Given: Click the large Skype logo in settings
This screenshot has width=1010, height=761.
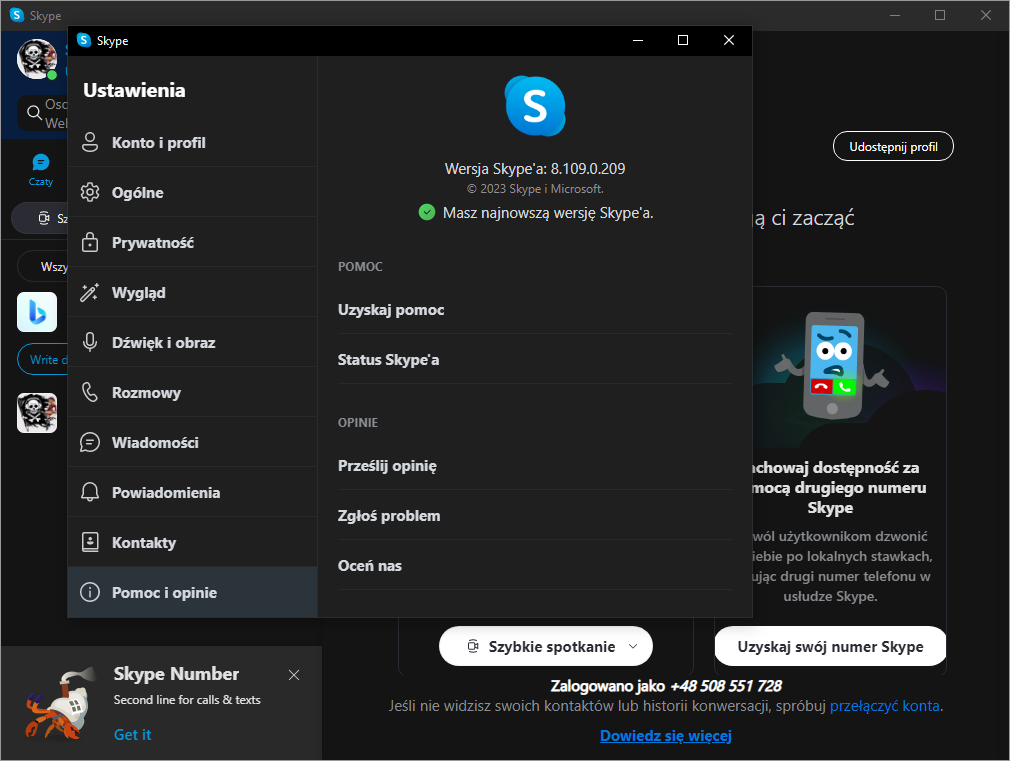Looking at the screenshot, I should coord(535,106).
